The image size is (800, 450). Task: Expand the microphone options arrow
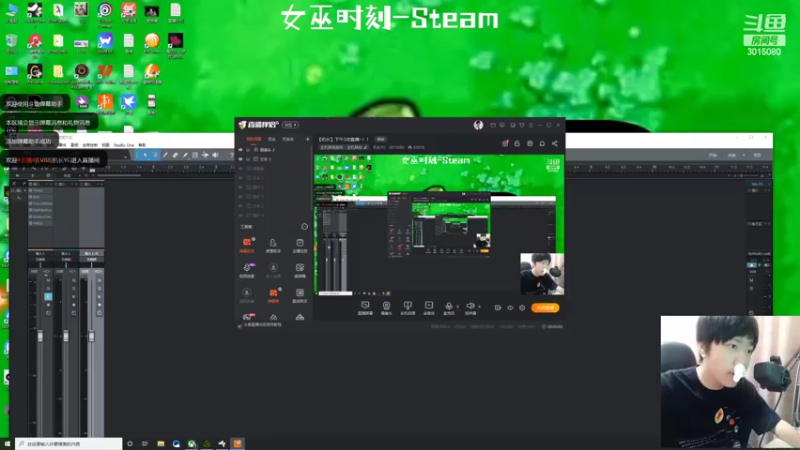[x=457, y=306]
